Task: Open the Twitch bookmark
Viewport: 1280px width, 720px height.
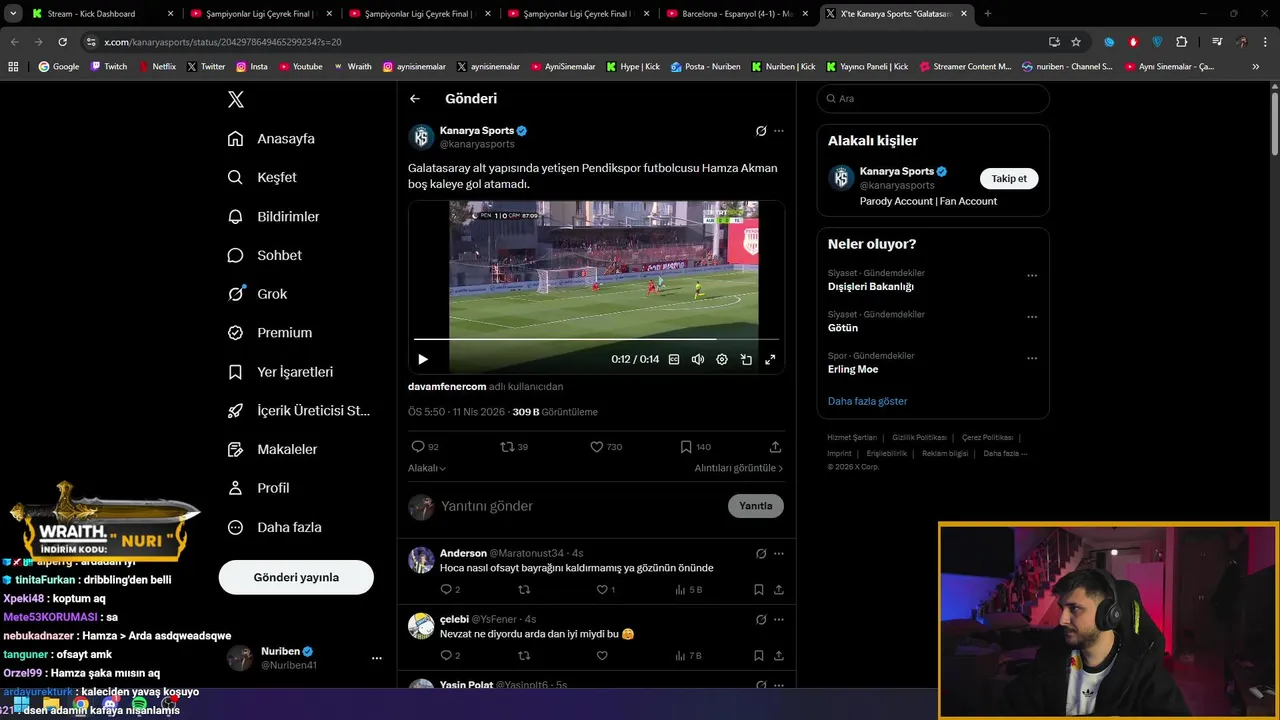Action: pos(109,67)
